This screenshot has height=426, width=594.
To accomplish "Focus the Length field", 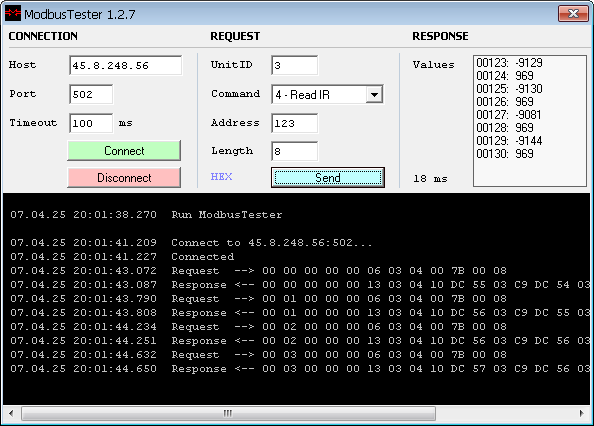I will pos(295,151).
